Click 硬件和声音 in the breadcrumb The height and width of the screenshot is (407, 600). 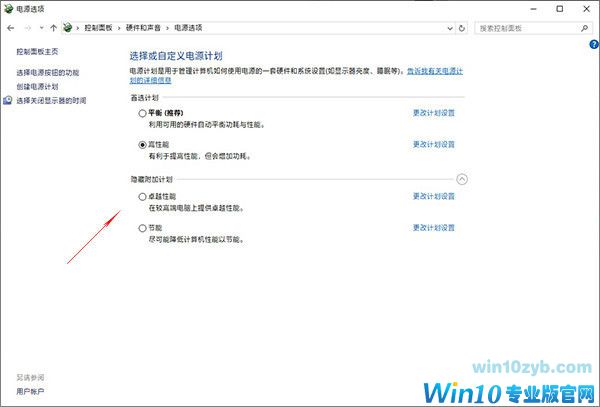143,28
